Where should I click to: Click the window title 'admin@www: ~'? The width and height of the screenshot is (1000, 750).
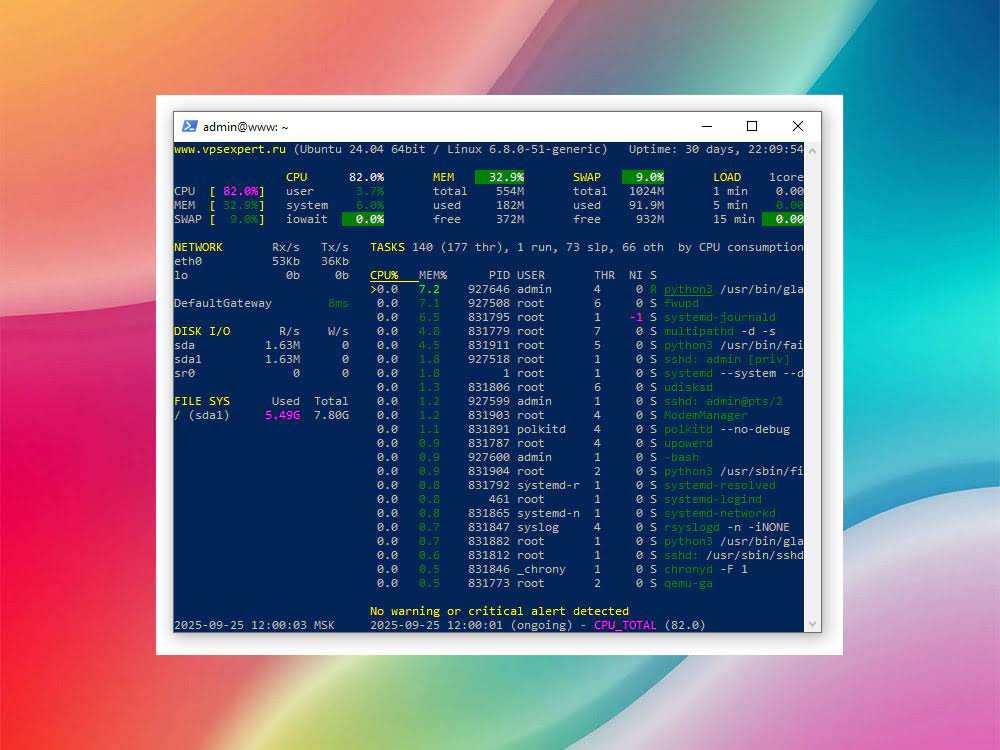(246, 127)
